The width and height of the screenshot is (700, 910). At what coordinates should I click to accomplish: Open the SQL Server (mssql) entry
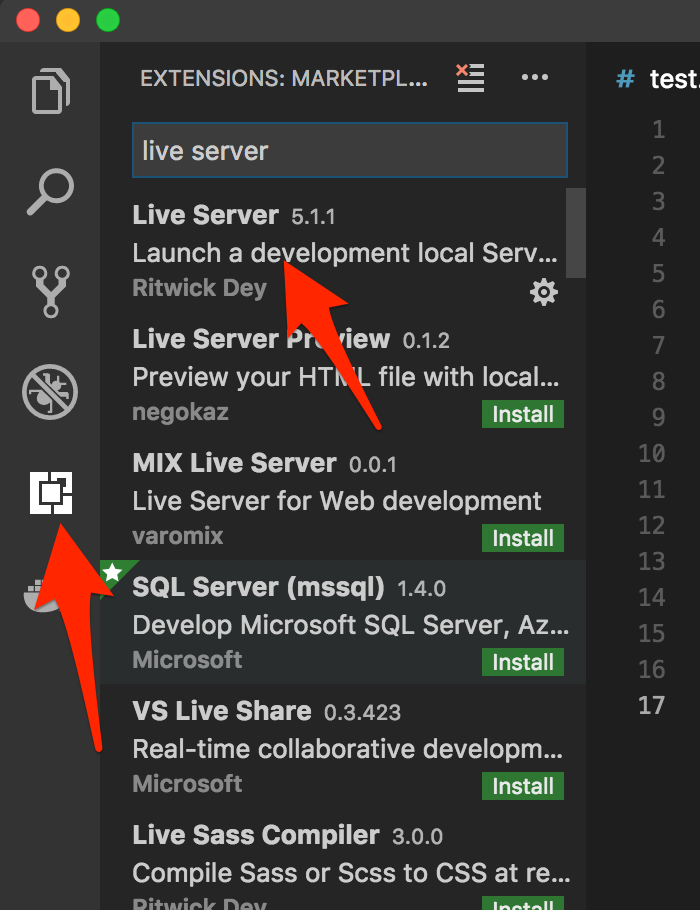(342, 622)
